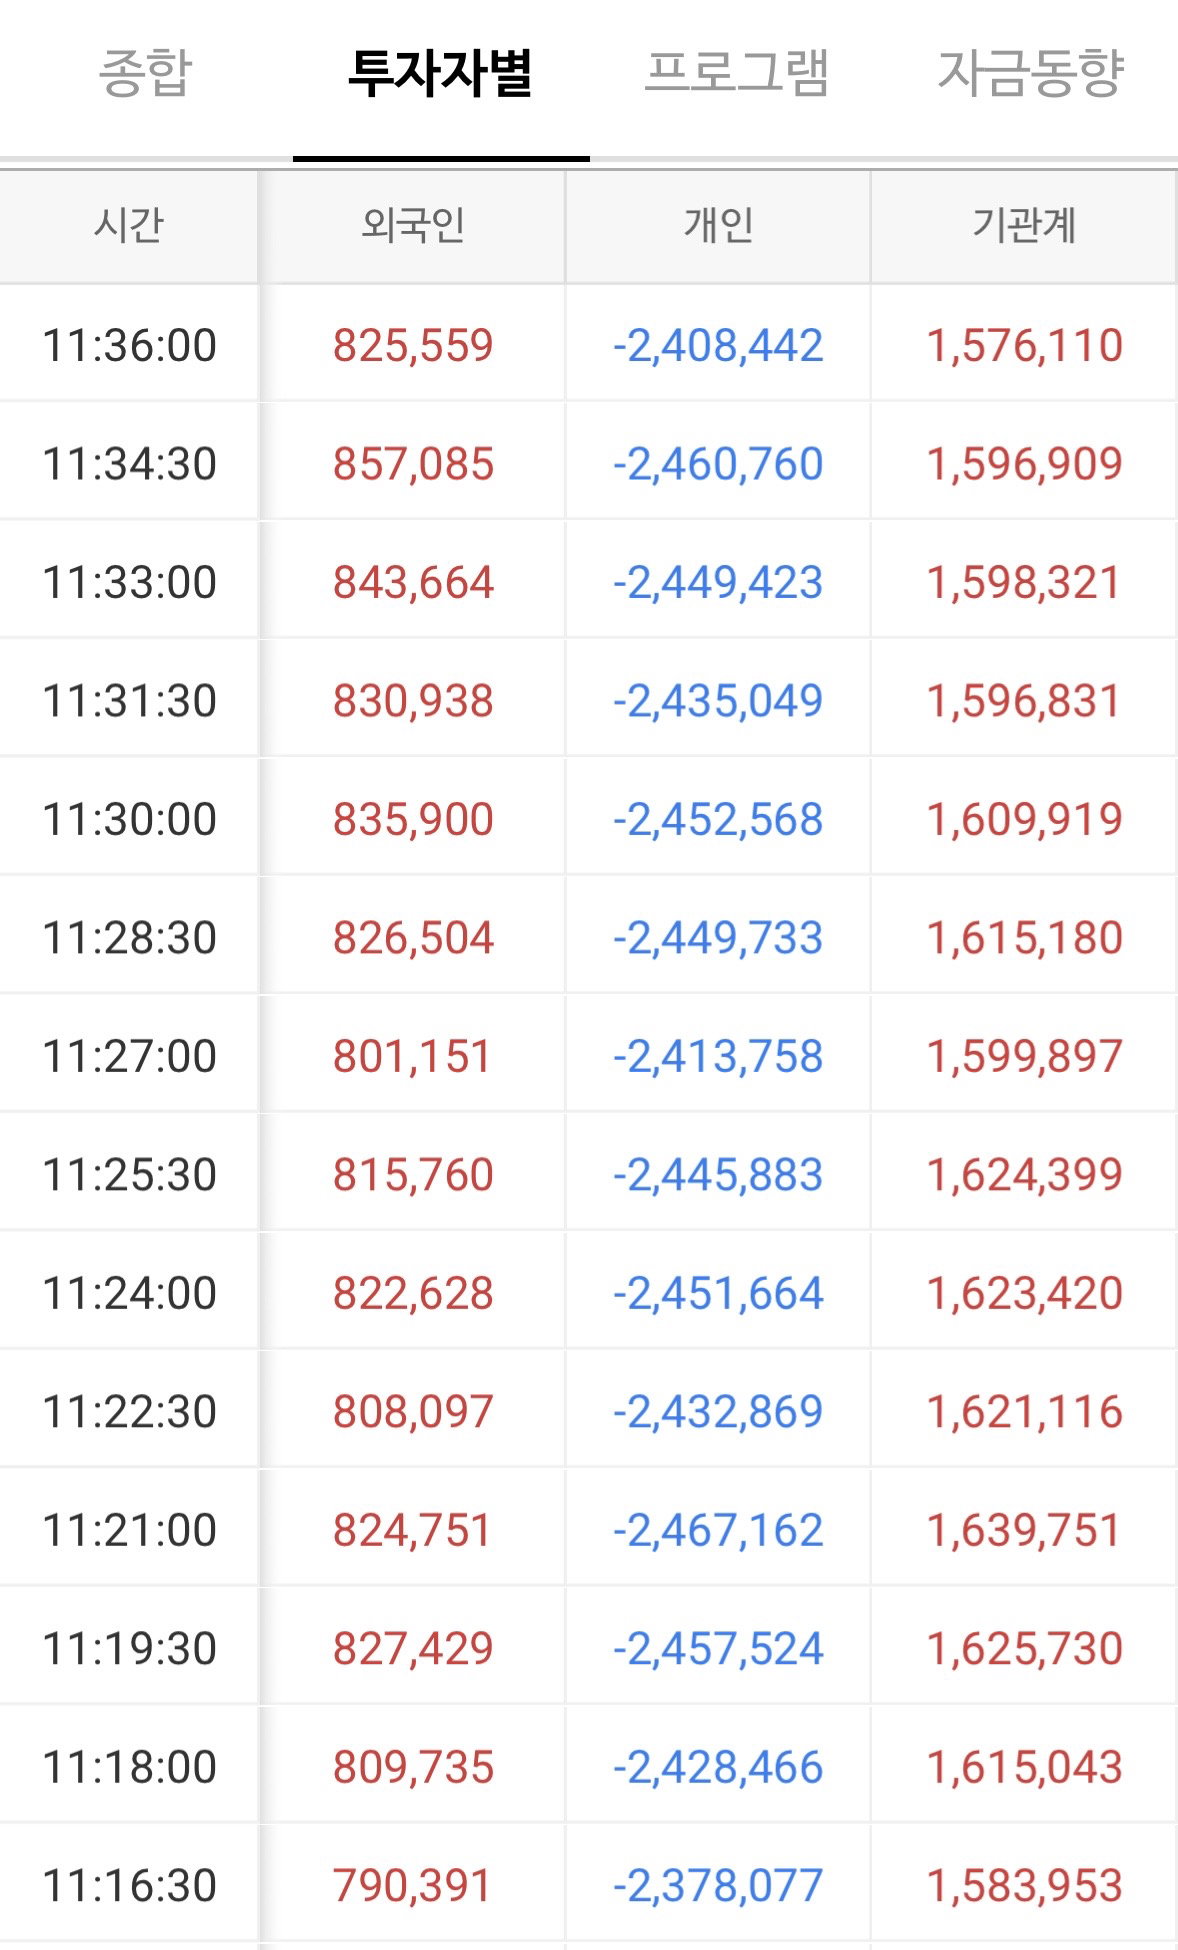Tap individual value -2,413,758
Image resolution: width=1178 pixels, height=1950 pixels.
[x=718, y=1057]
